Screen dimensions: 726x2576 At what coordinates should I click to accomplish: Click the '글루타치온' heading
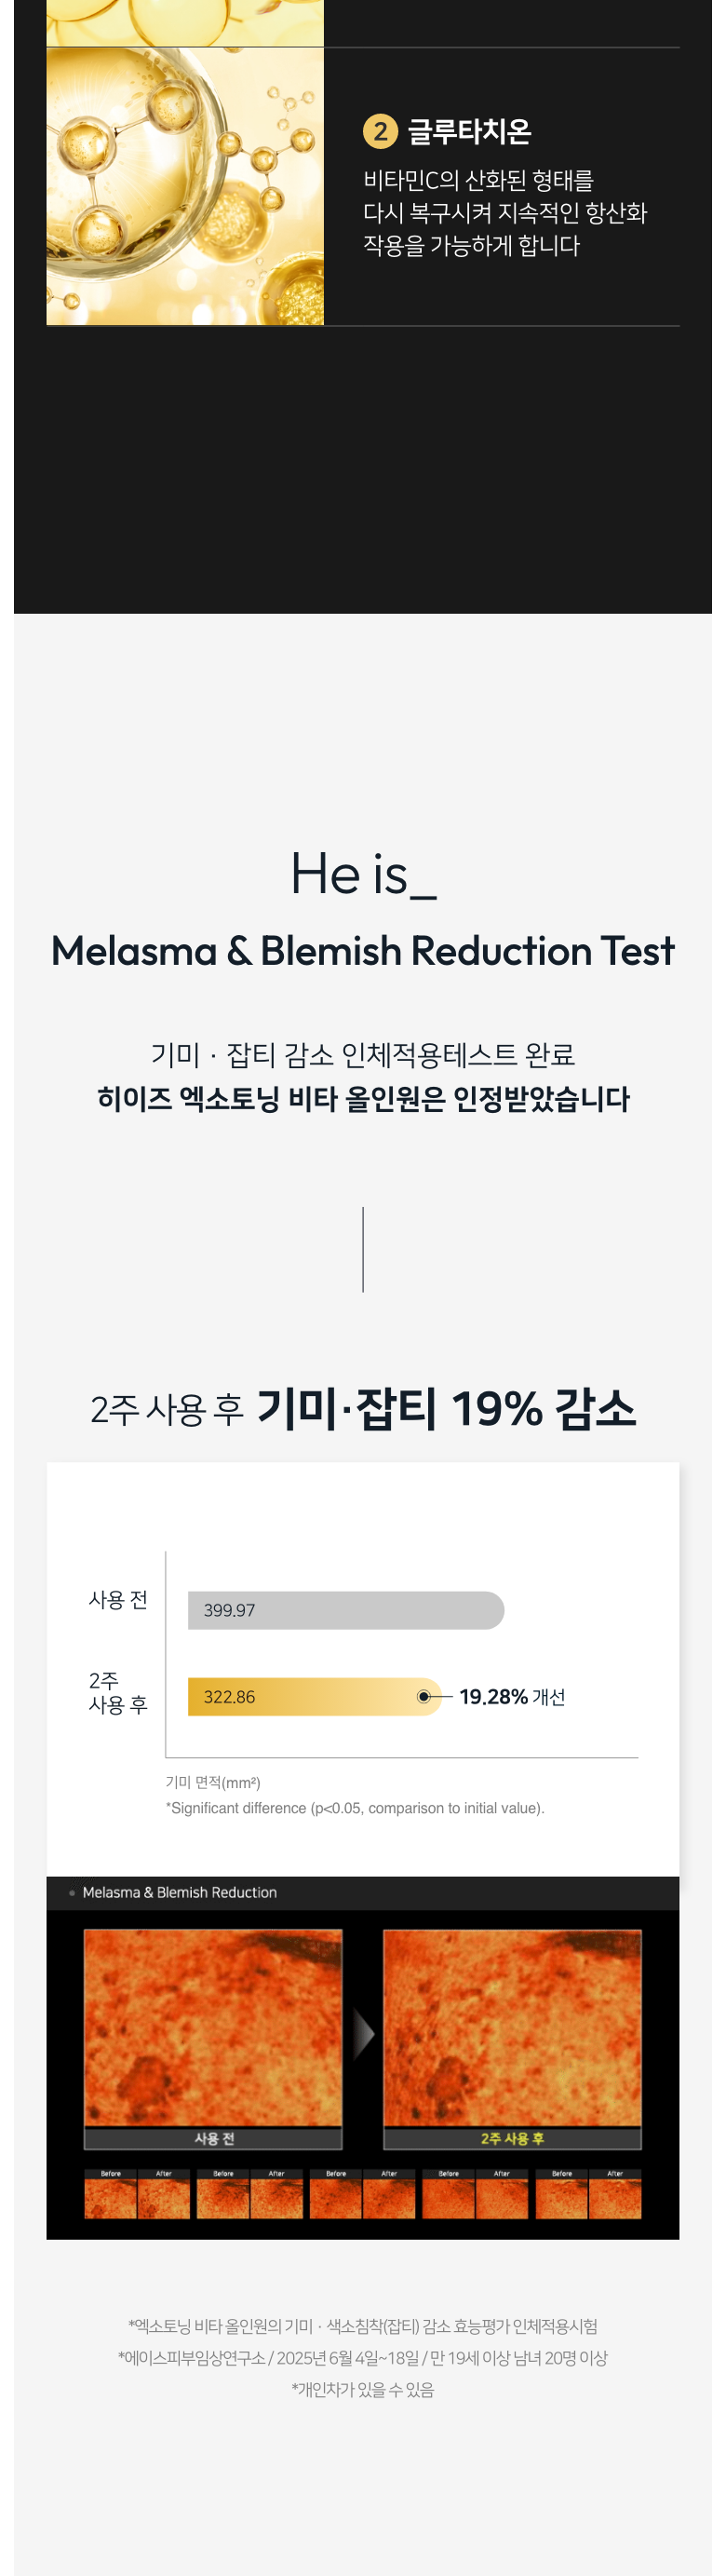tap(469, 131)
